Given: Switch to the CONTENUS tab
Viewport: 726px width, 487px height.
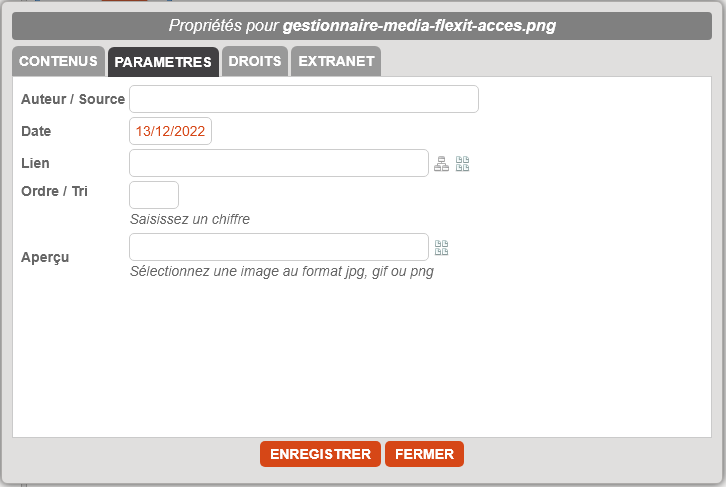Looking at the screenshot, I should [x=58, y=61].
